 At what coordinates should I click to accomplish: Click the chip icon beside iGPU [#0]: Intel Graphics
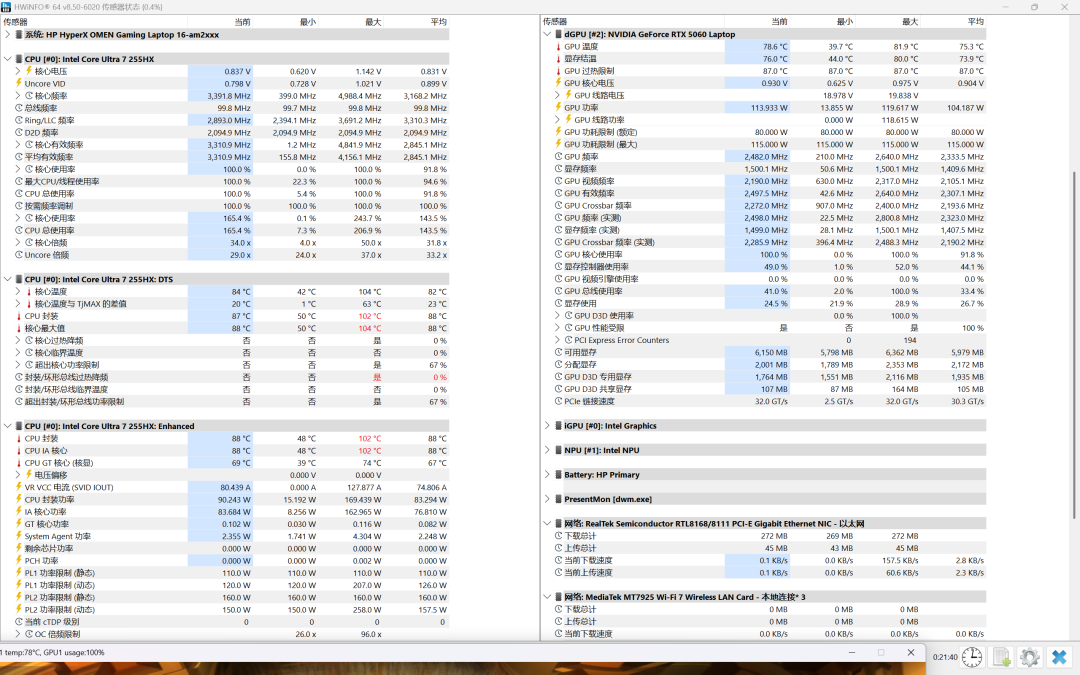[x=558, y=426]
